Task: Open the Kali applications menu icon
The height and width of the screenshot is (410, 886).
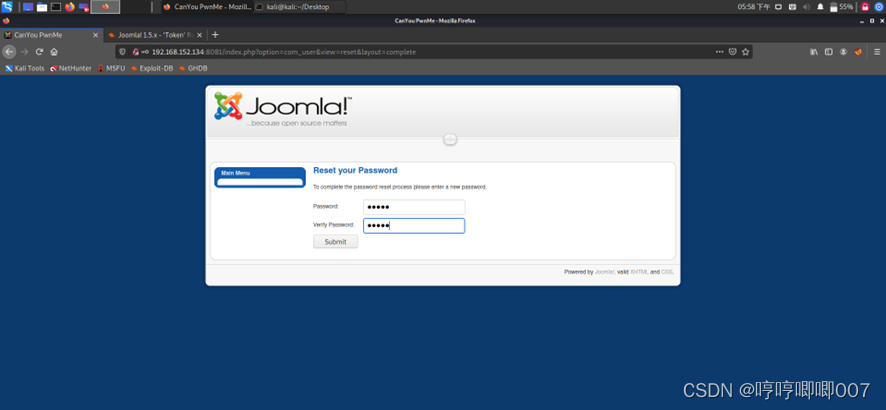Action: pos(7,7)
